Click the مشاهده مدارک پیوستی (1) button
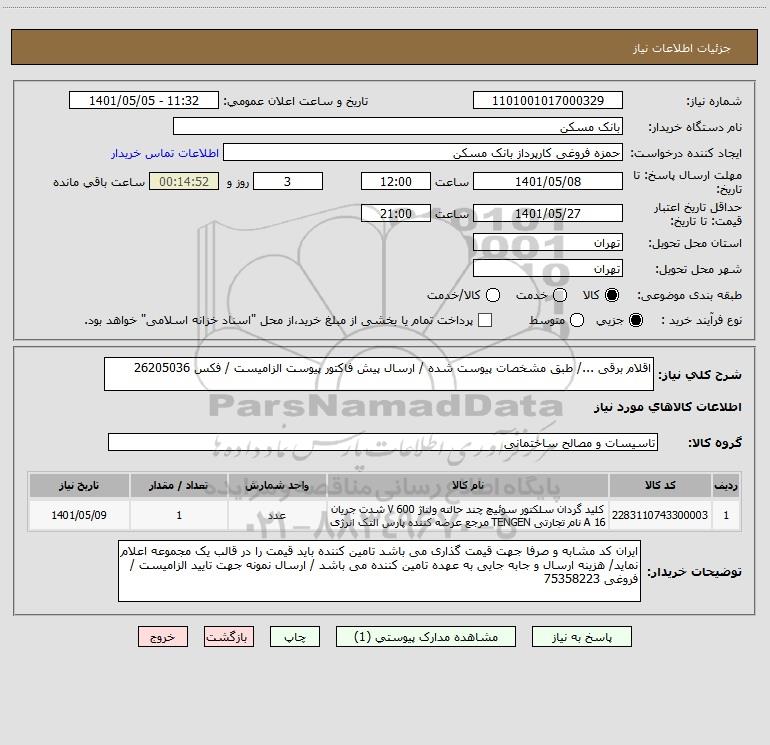This screenshot has height=745, width=770. point(426,637)
